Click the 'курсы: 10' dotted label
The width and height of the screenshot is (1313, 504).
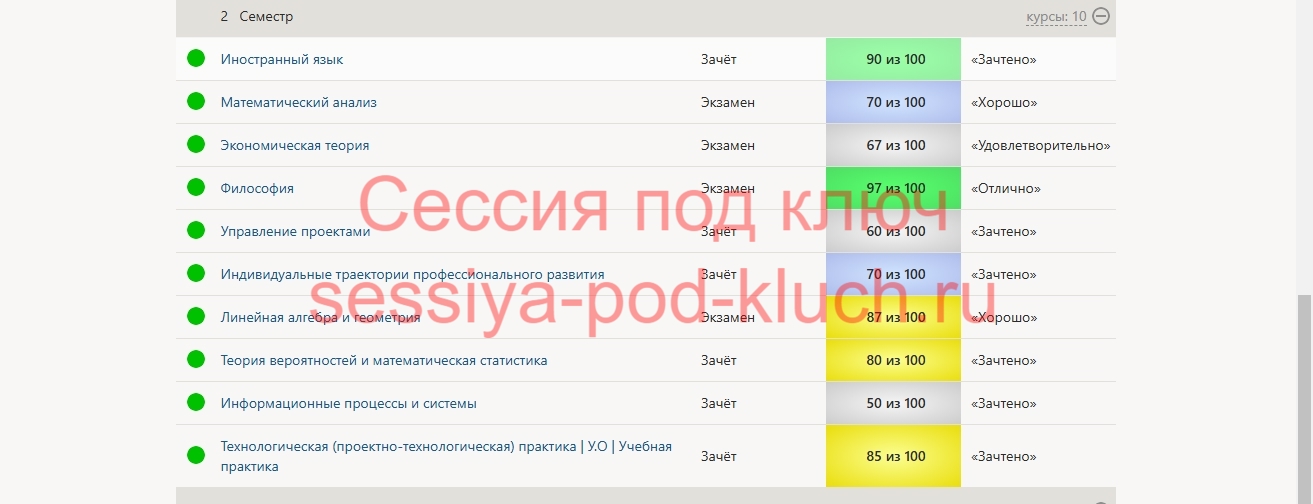click(x=1056, y=17)
